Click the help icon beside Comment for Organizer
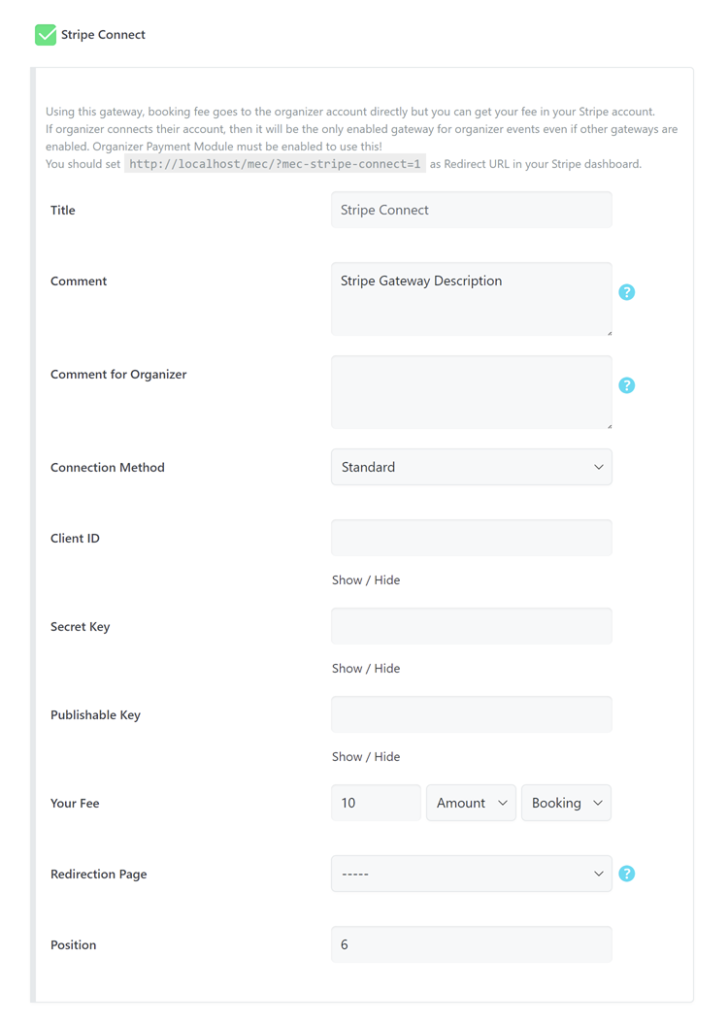728x1024 pixels. [626, 384]
